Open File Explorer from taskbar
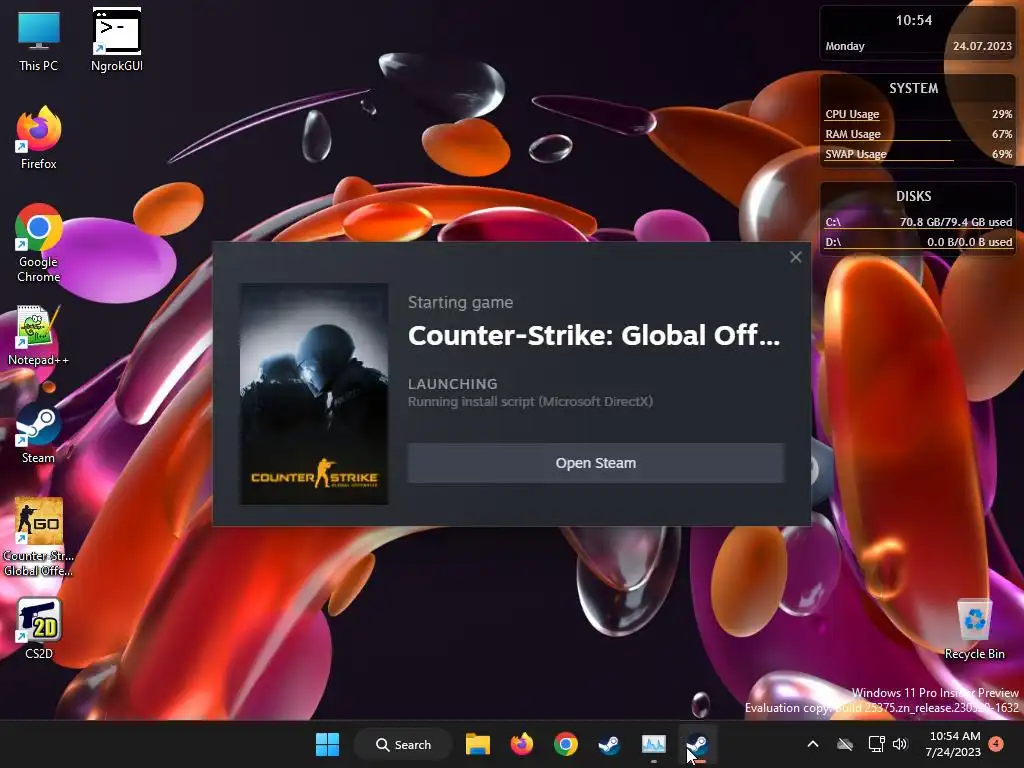 point(477,744)
